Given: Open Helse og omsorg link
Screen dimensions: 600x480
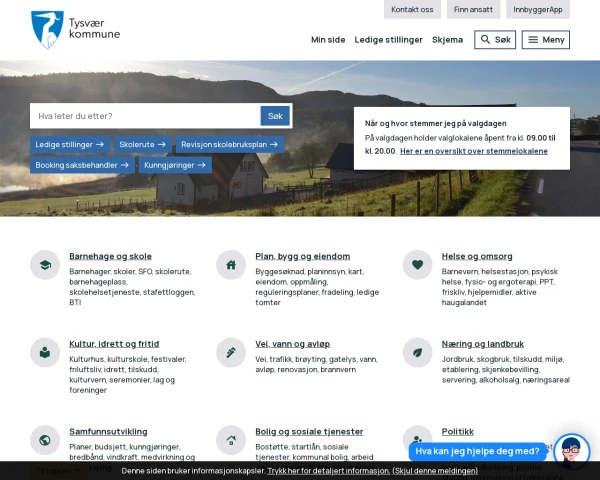Looking at the screenshot, I should point(477,256).
